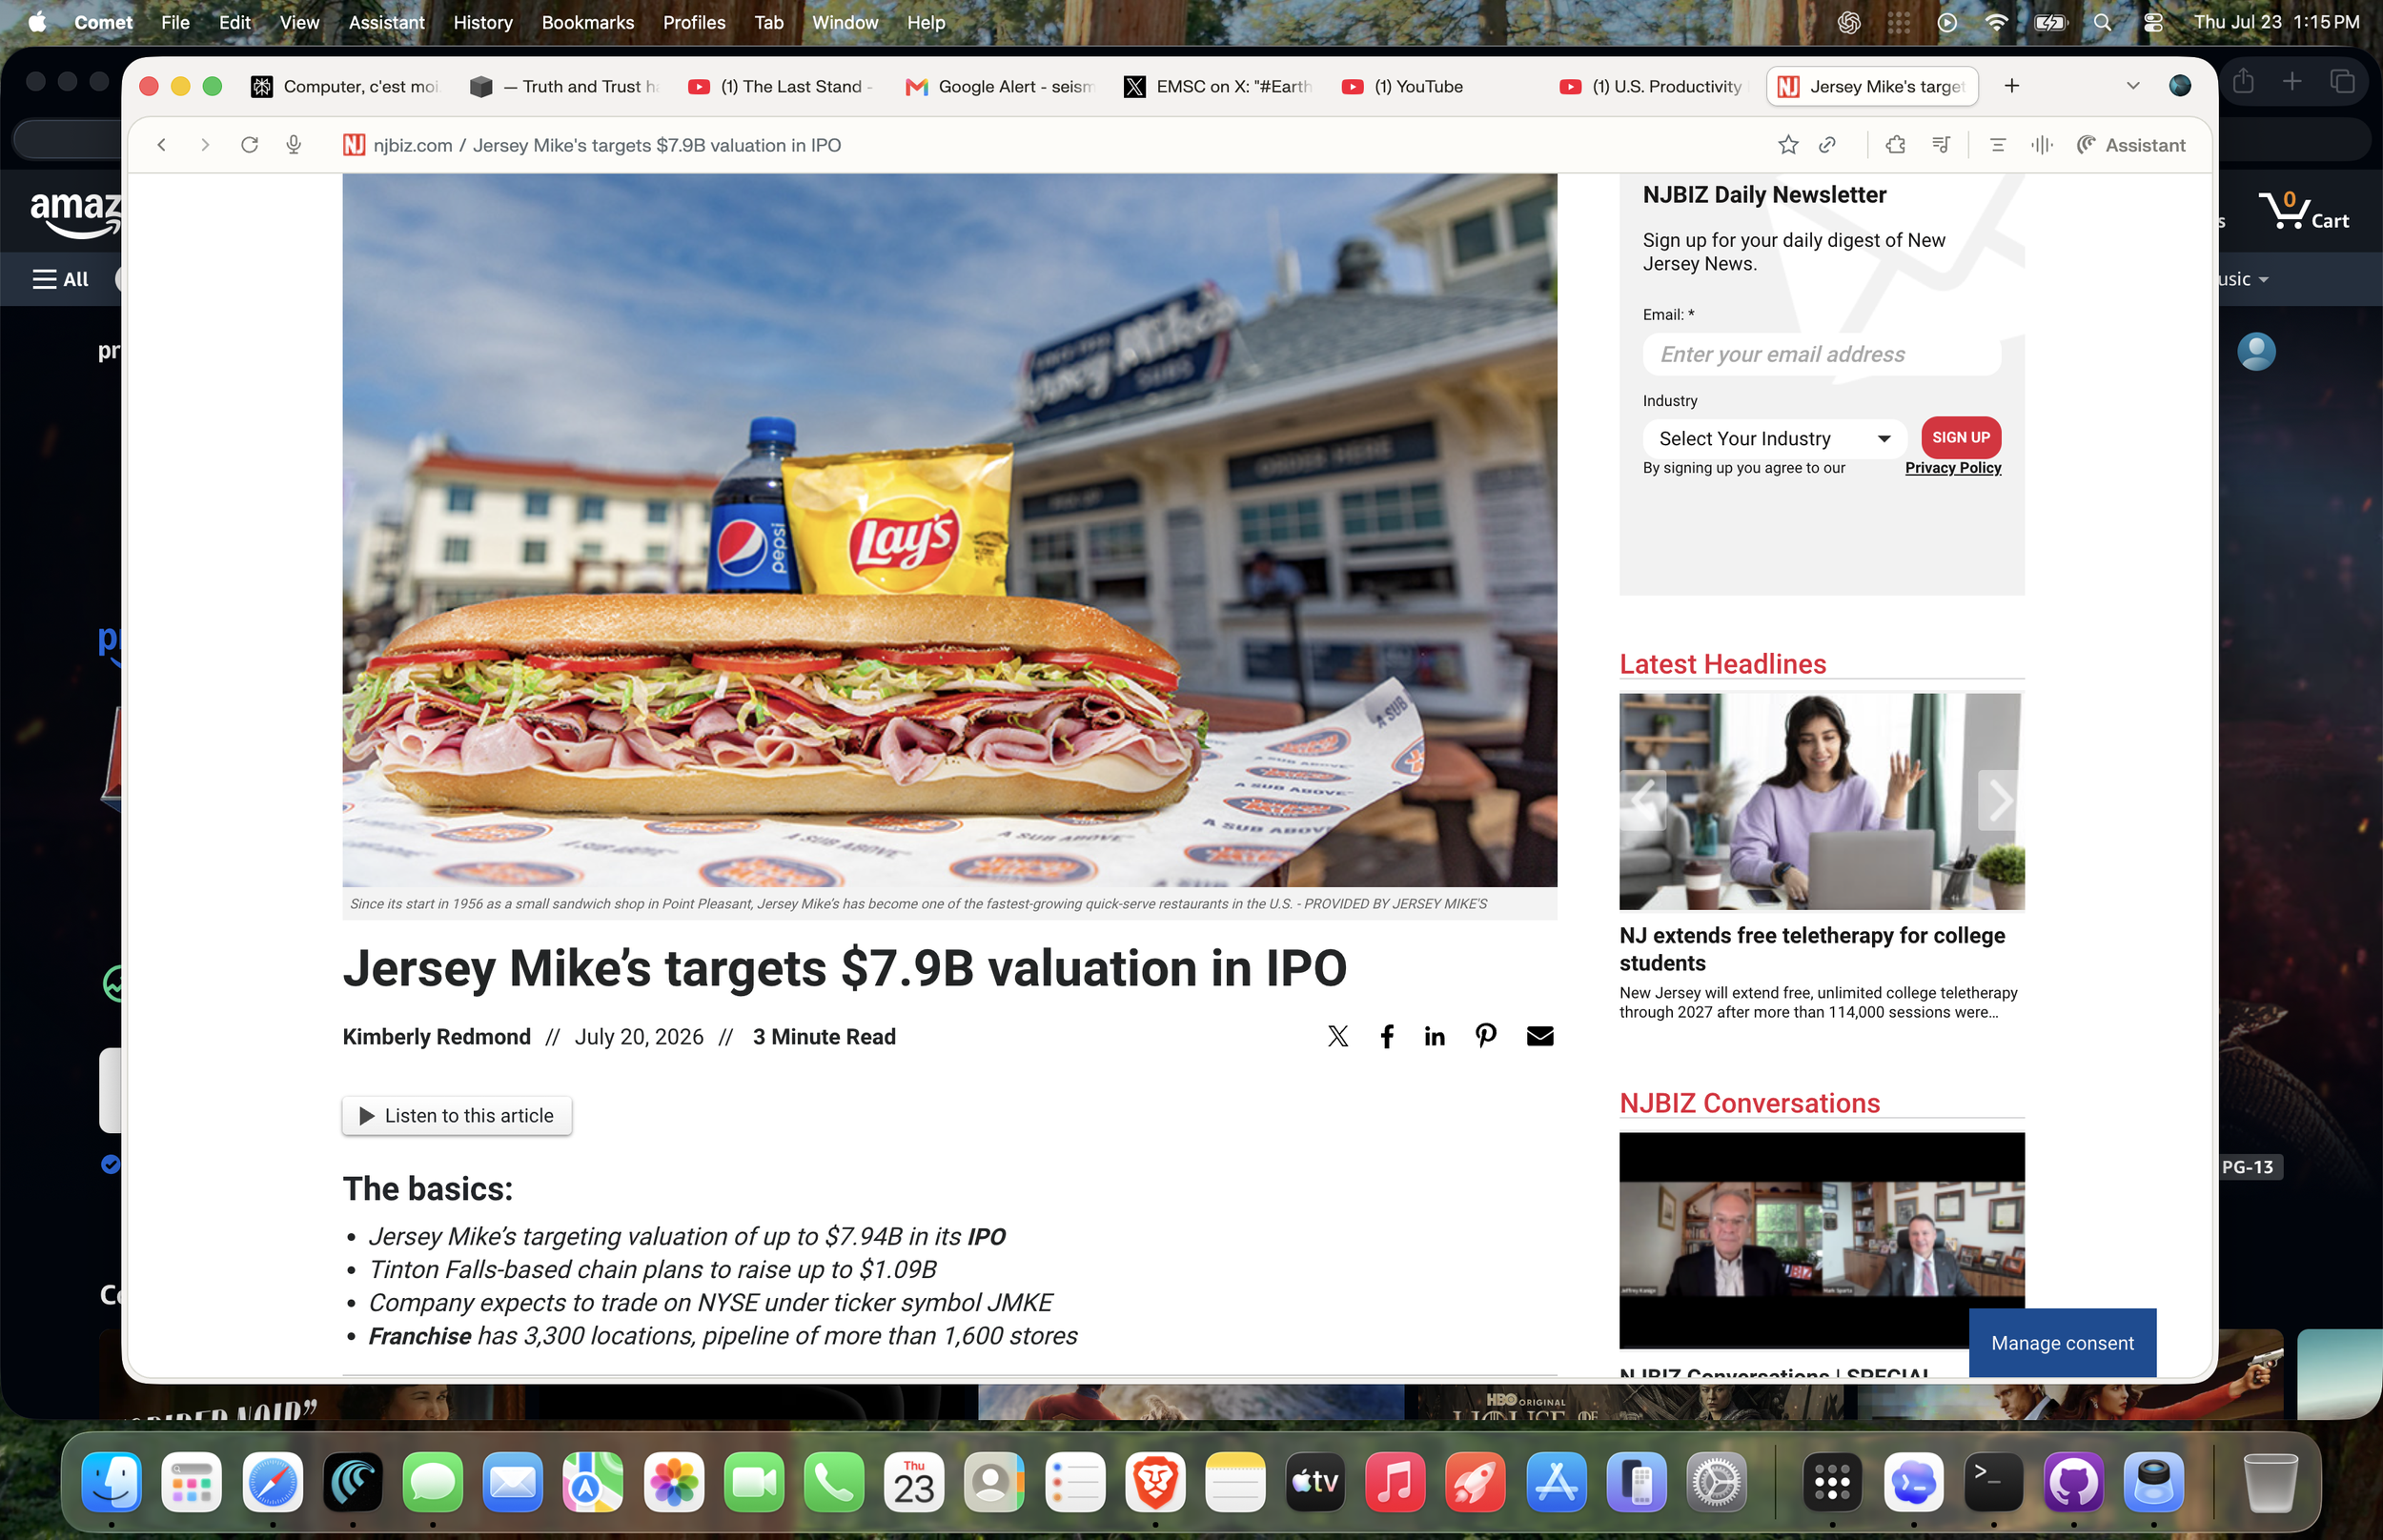Screen dimensions: 2383x1540
Task: Open Control Center in the menu bar
Action: pos(2153,22)
